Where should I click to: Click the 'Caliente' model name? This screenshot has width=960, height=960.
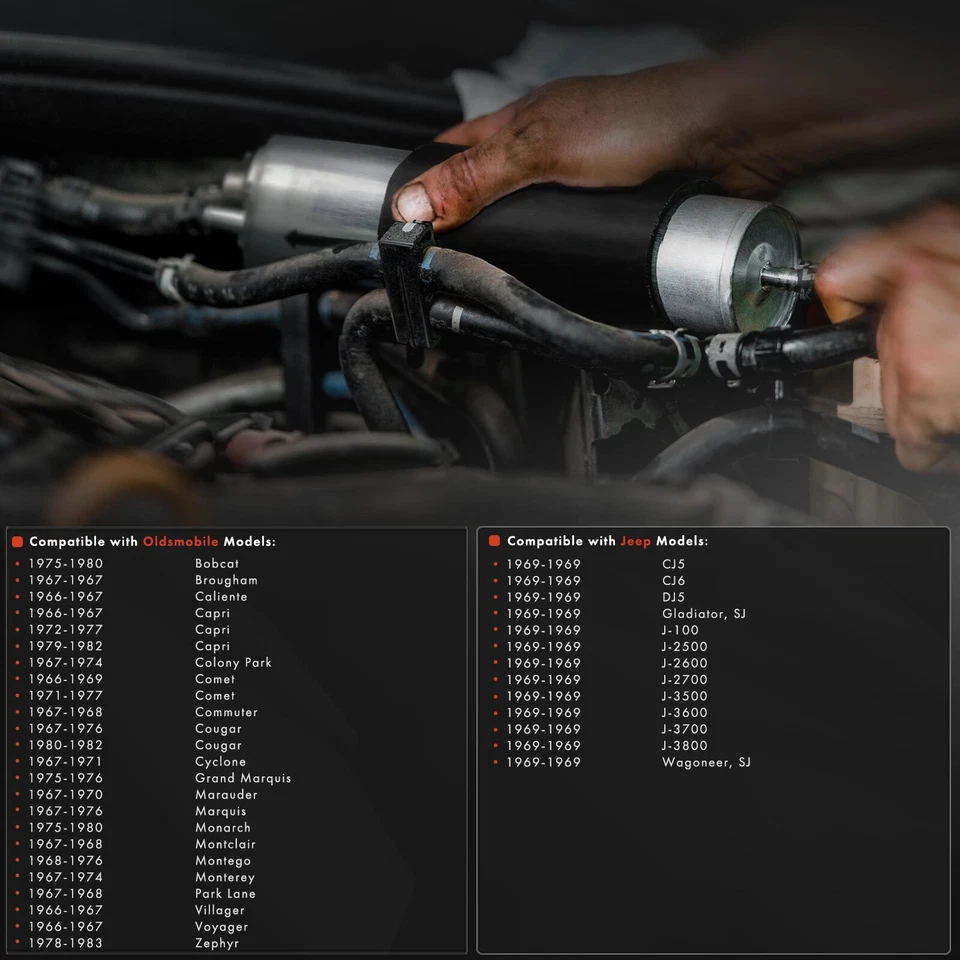tap(221, 596)
